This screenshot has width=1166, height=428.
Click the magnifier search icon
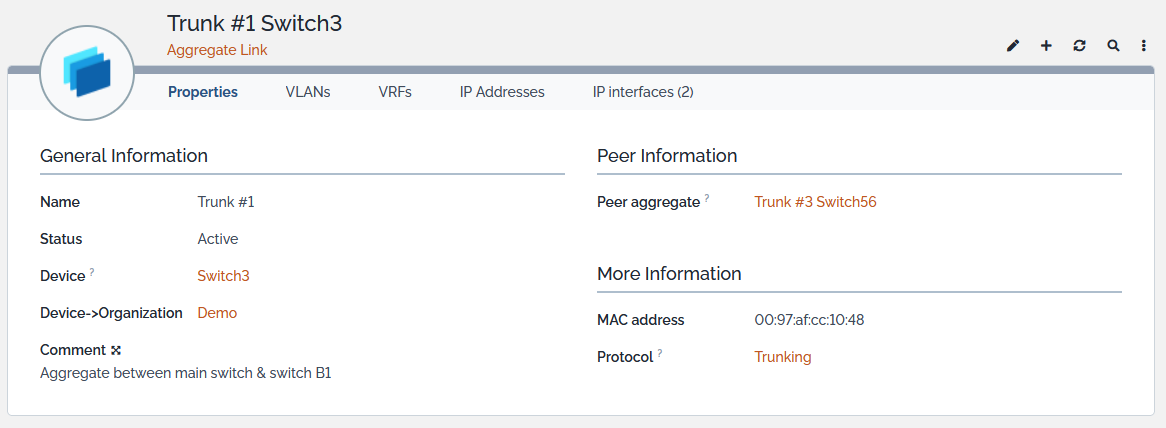pyautogui.click(x=1113, y=46)
